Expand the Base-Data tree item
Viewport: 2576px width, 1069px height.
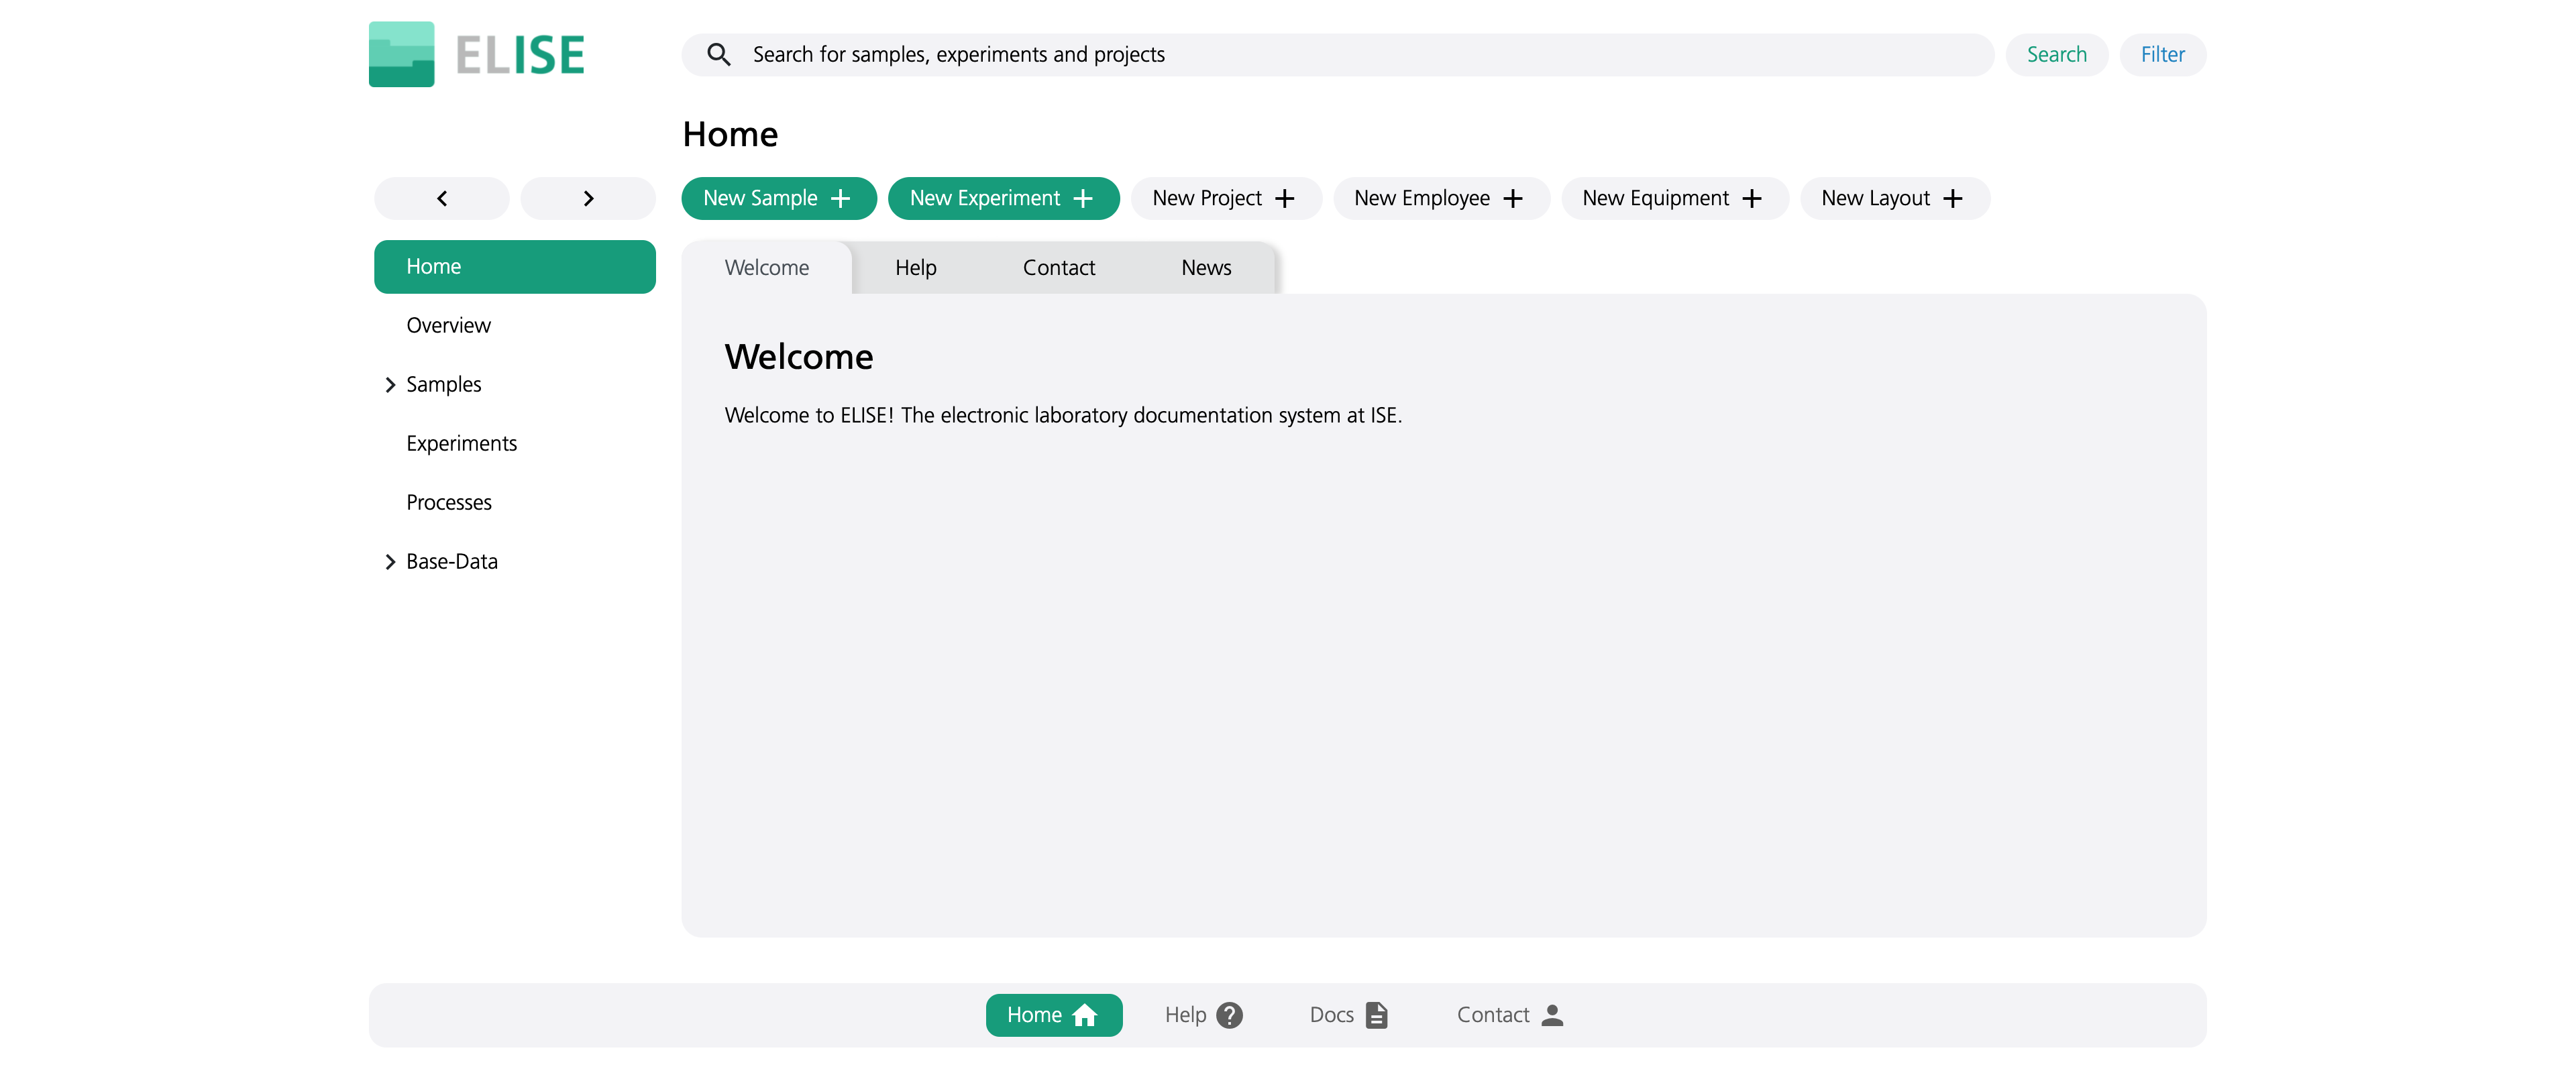click(x=388, y=560)
